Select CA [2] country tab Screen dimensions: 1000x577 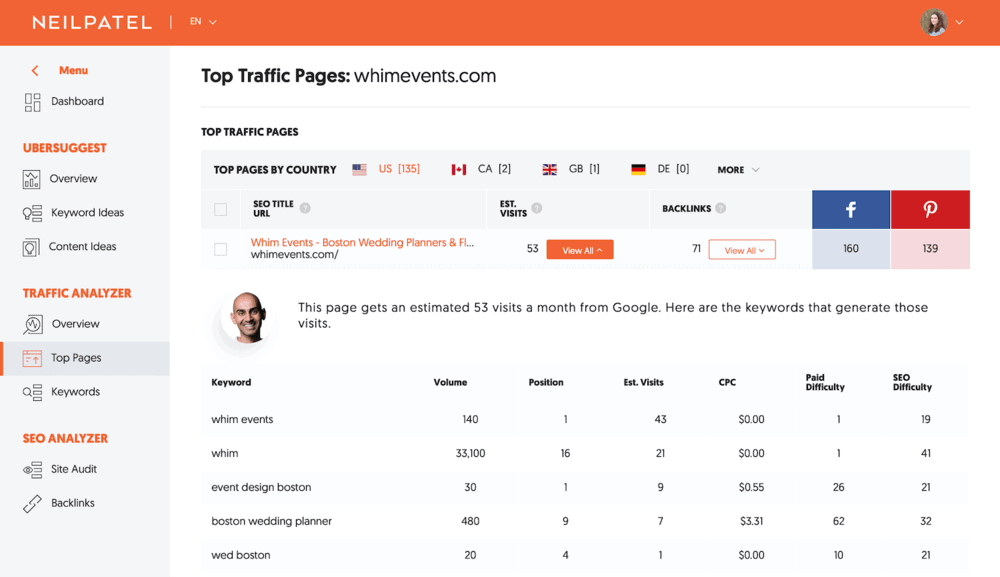coord(494,169)
